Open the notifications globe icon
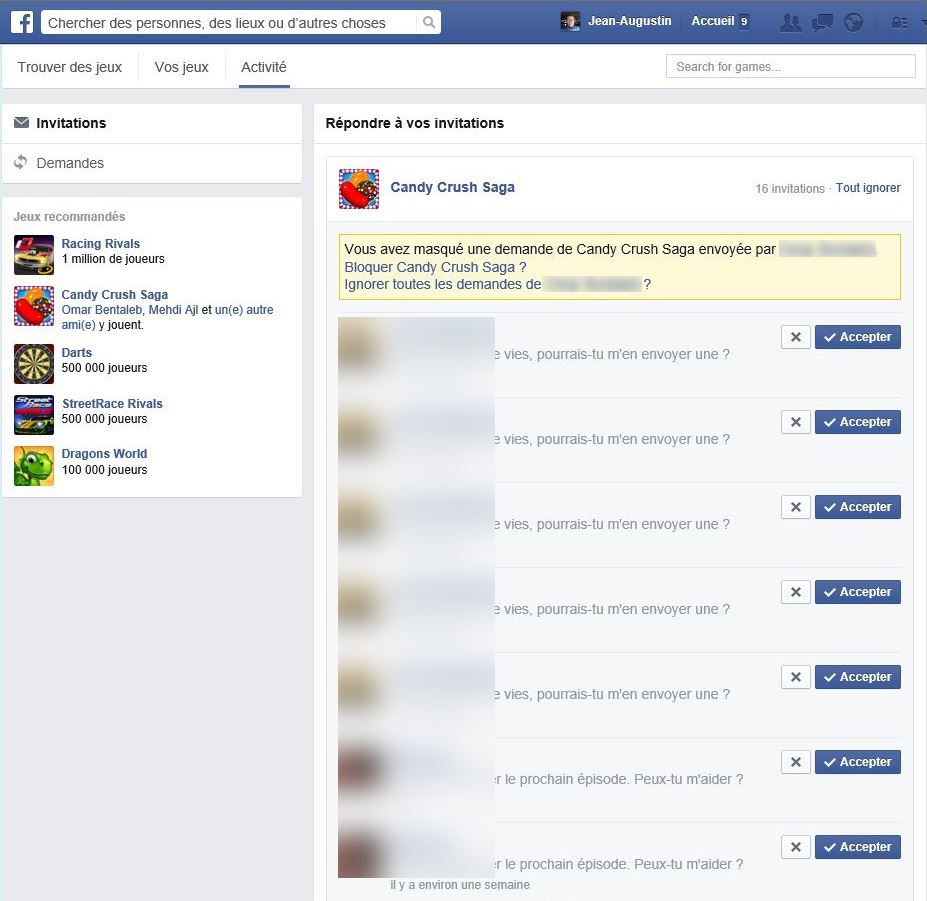This screenshot has height=901, width=927. point(853,22)
